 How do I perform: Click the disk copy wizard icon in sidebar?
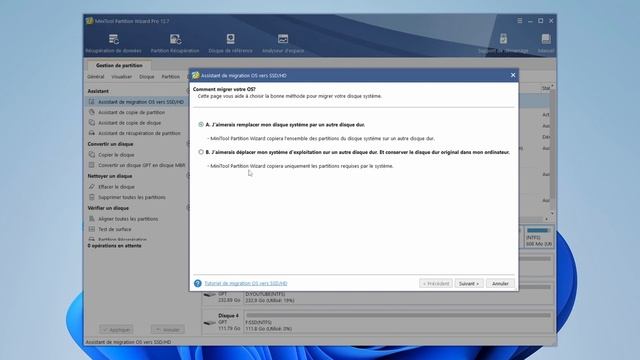[92, 122]
